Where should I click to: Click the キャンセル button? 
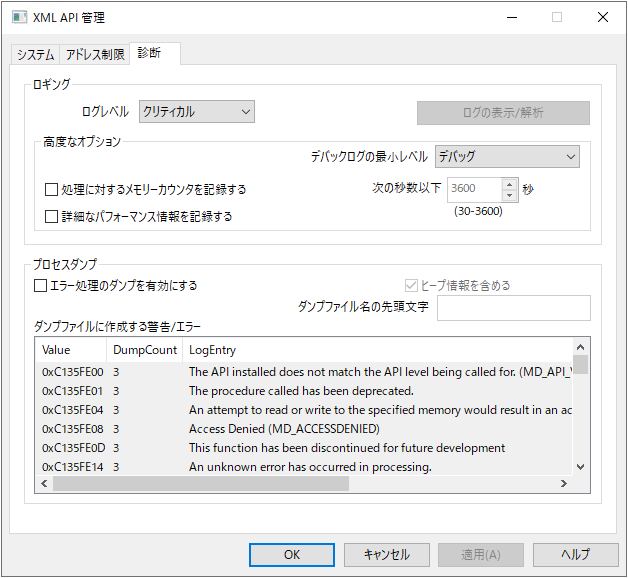click(386, 555)
